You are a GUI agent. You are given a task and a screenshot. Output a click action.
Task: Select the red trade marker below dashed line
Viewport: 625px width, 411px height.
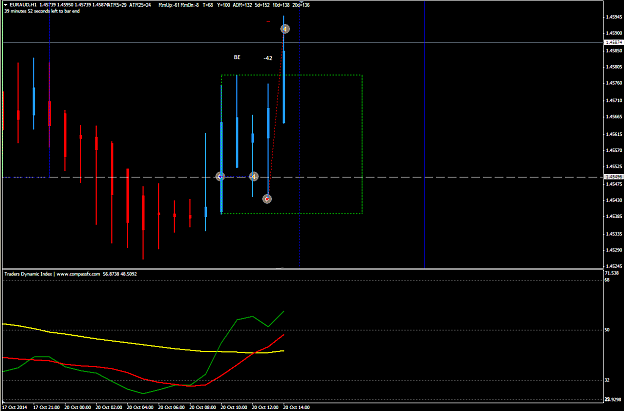[x=267, y=199]
